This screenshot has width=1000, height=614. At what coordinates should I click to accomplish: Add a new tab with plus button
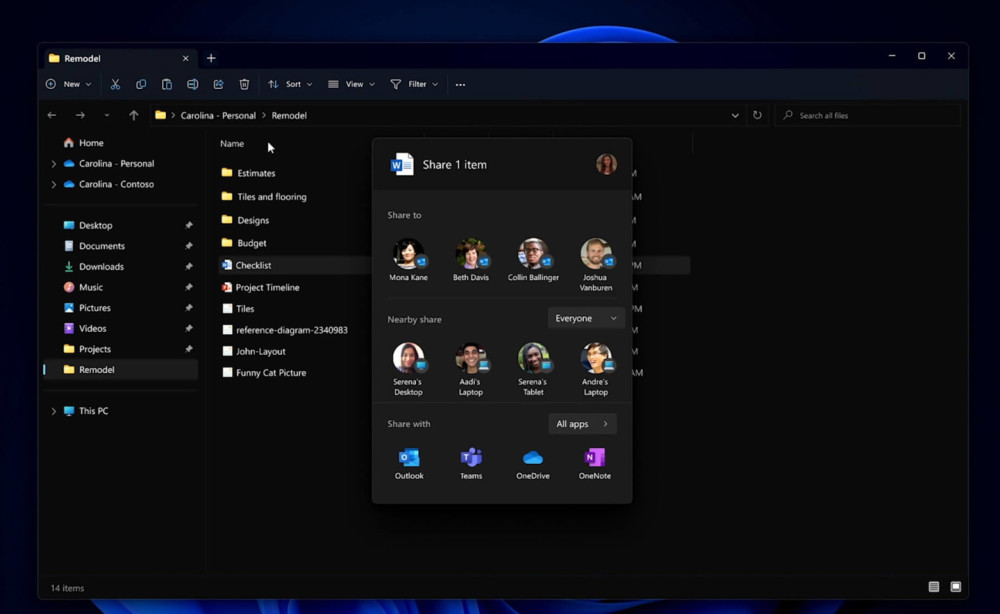pos(211,58)
